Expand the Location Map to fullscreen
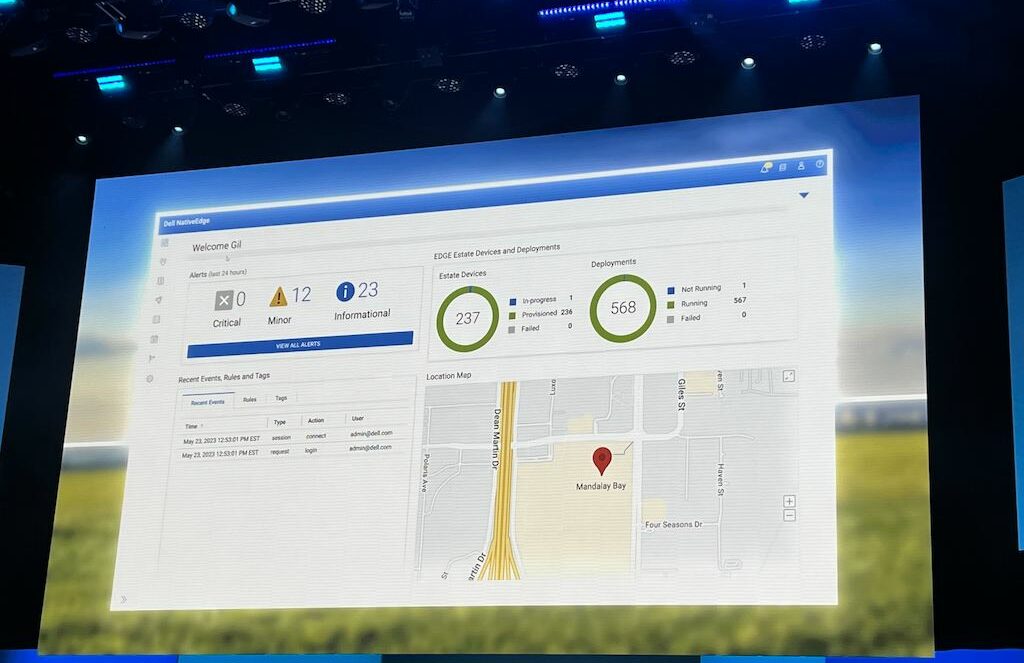The width and height of the screenshot is (1024, 663). (789, 376)
